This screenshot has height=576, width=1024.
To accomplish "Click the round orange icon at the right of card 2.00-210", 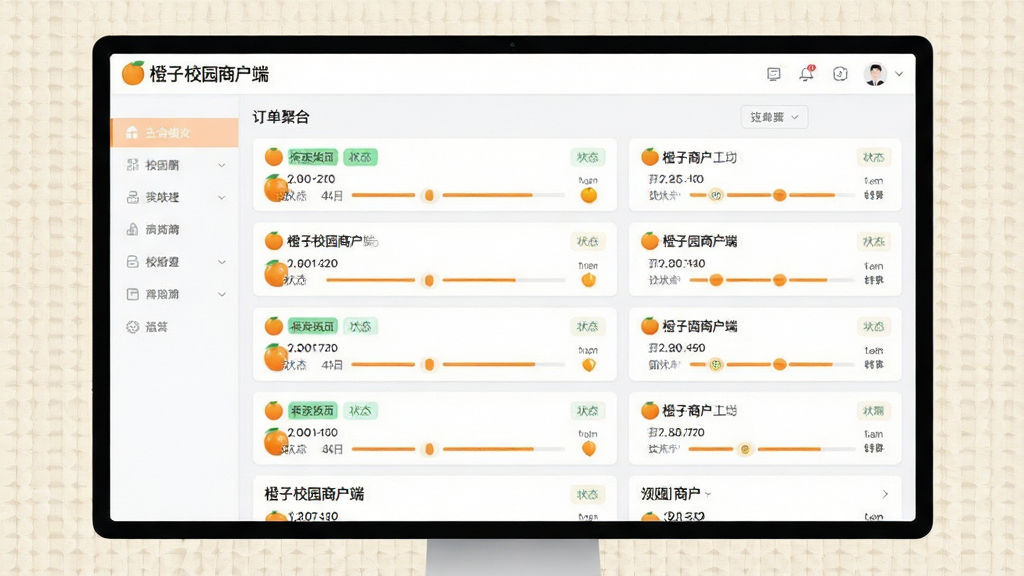I will 589,195.
